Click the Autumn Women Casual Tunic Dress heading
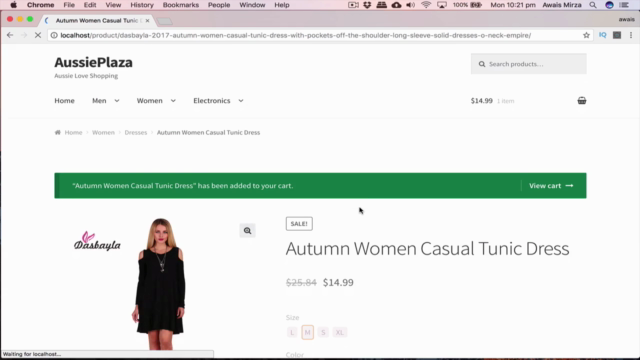The height and width of the screenshot is (360, 640). coord(427,249)
